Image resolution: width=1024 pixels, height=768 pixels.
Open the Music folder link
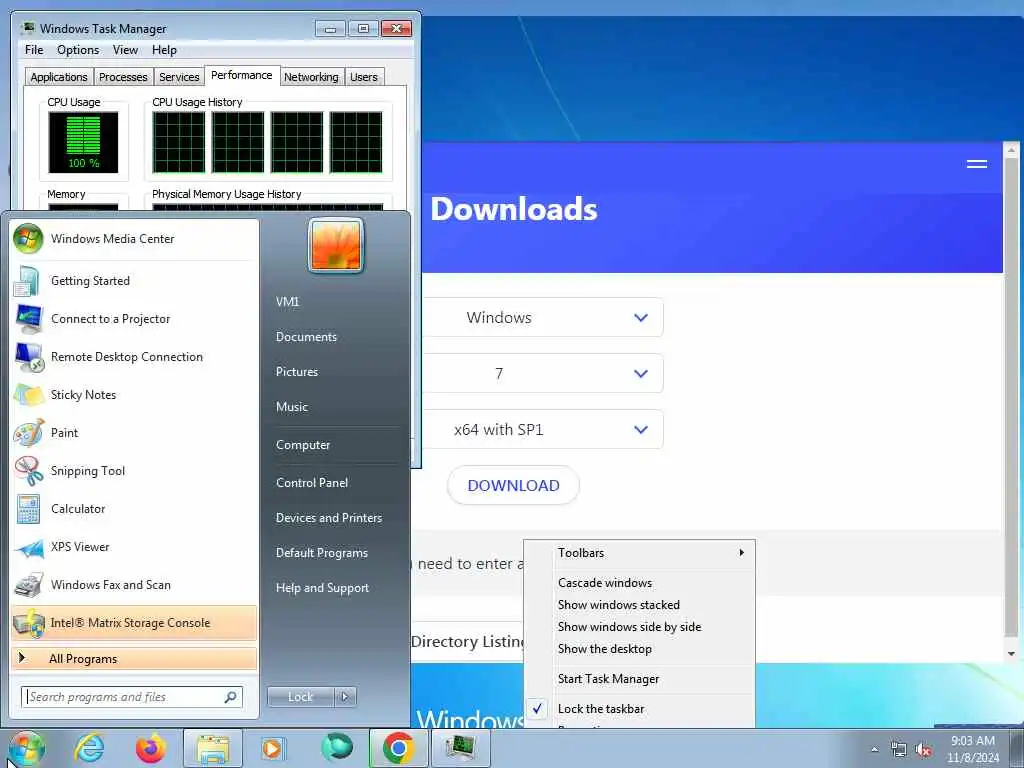pos(291,407)
